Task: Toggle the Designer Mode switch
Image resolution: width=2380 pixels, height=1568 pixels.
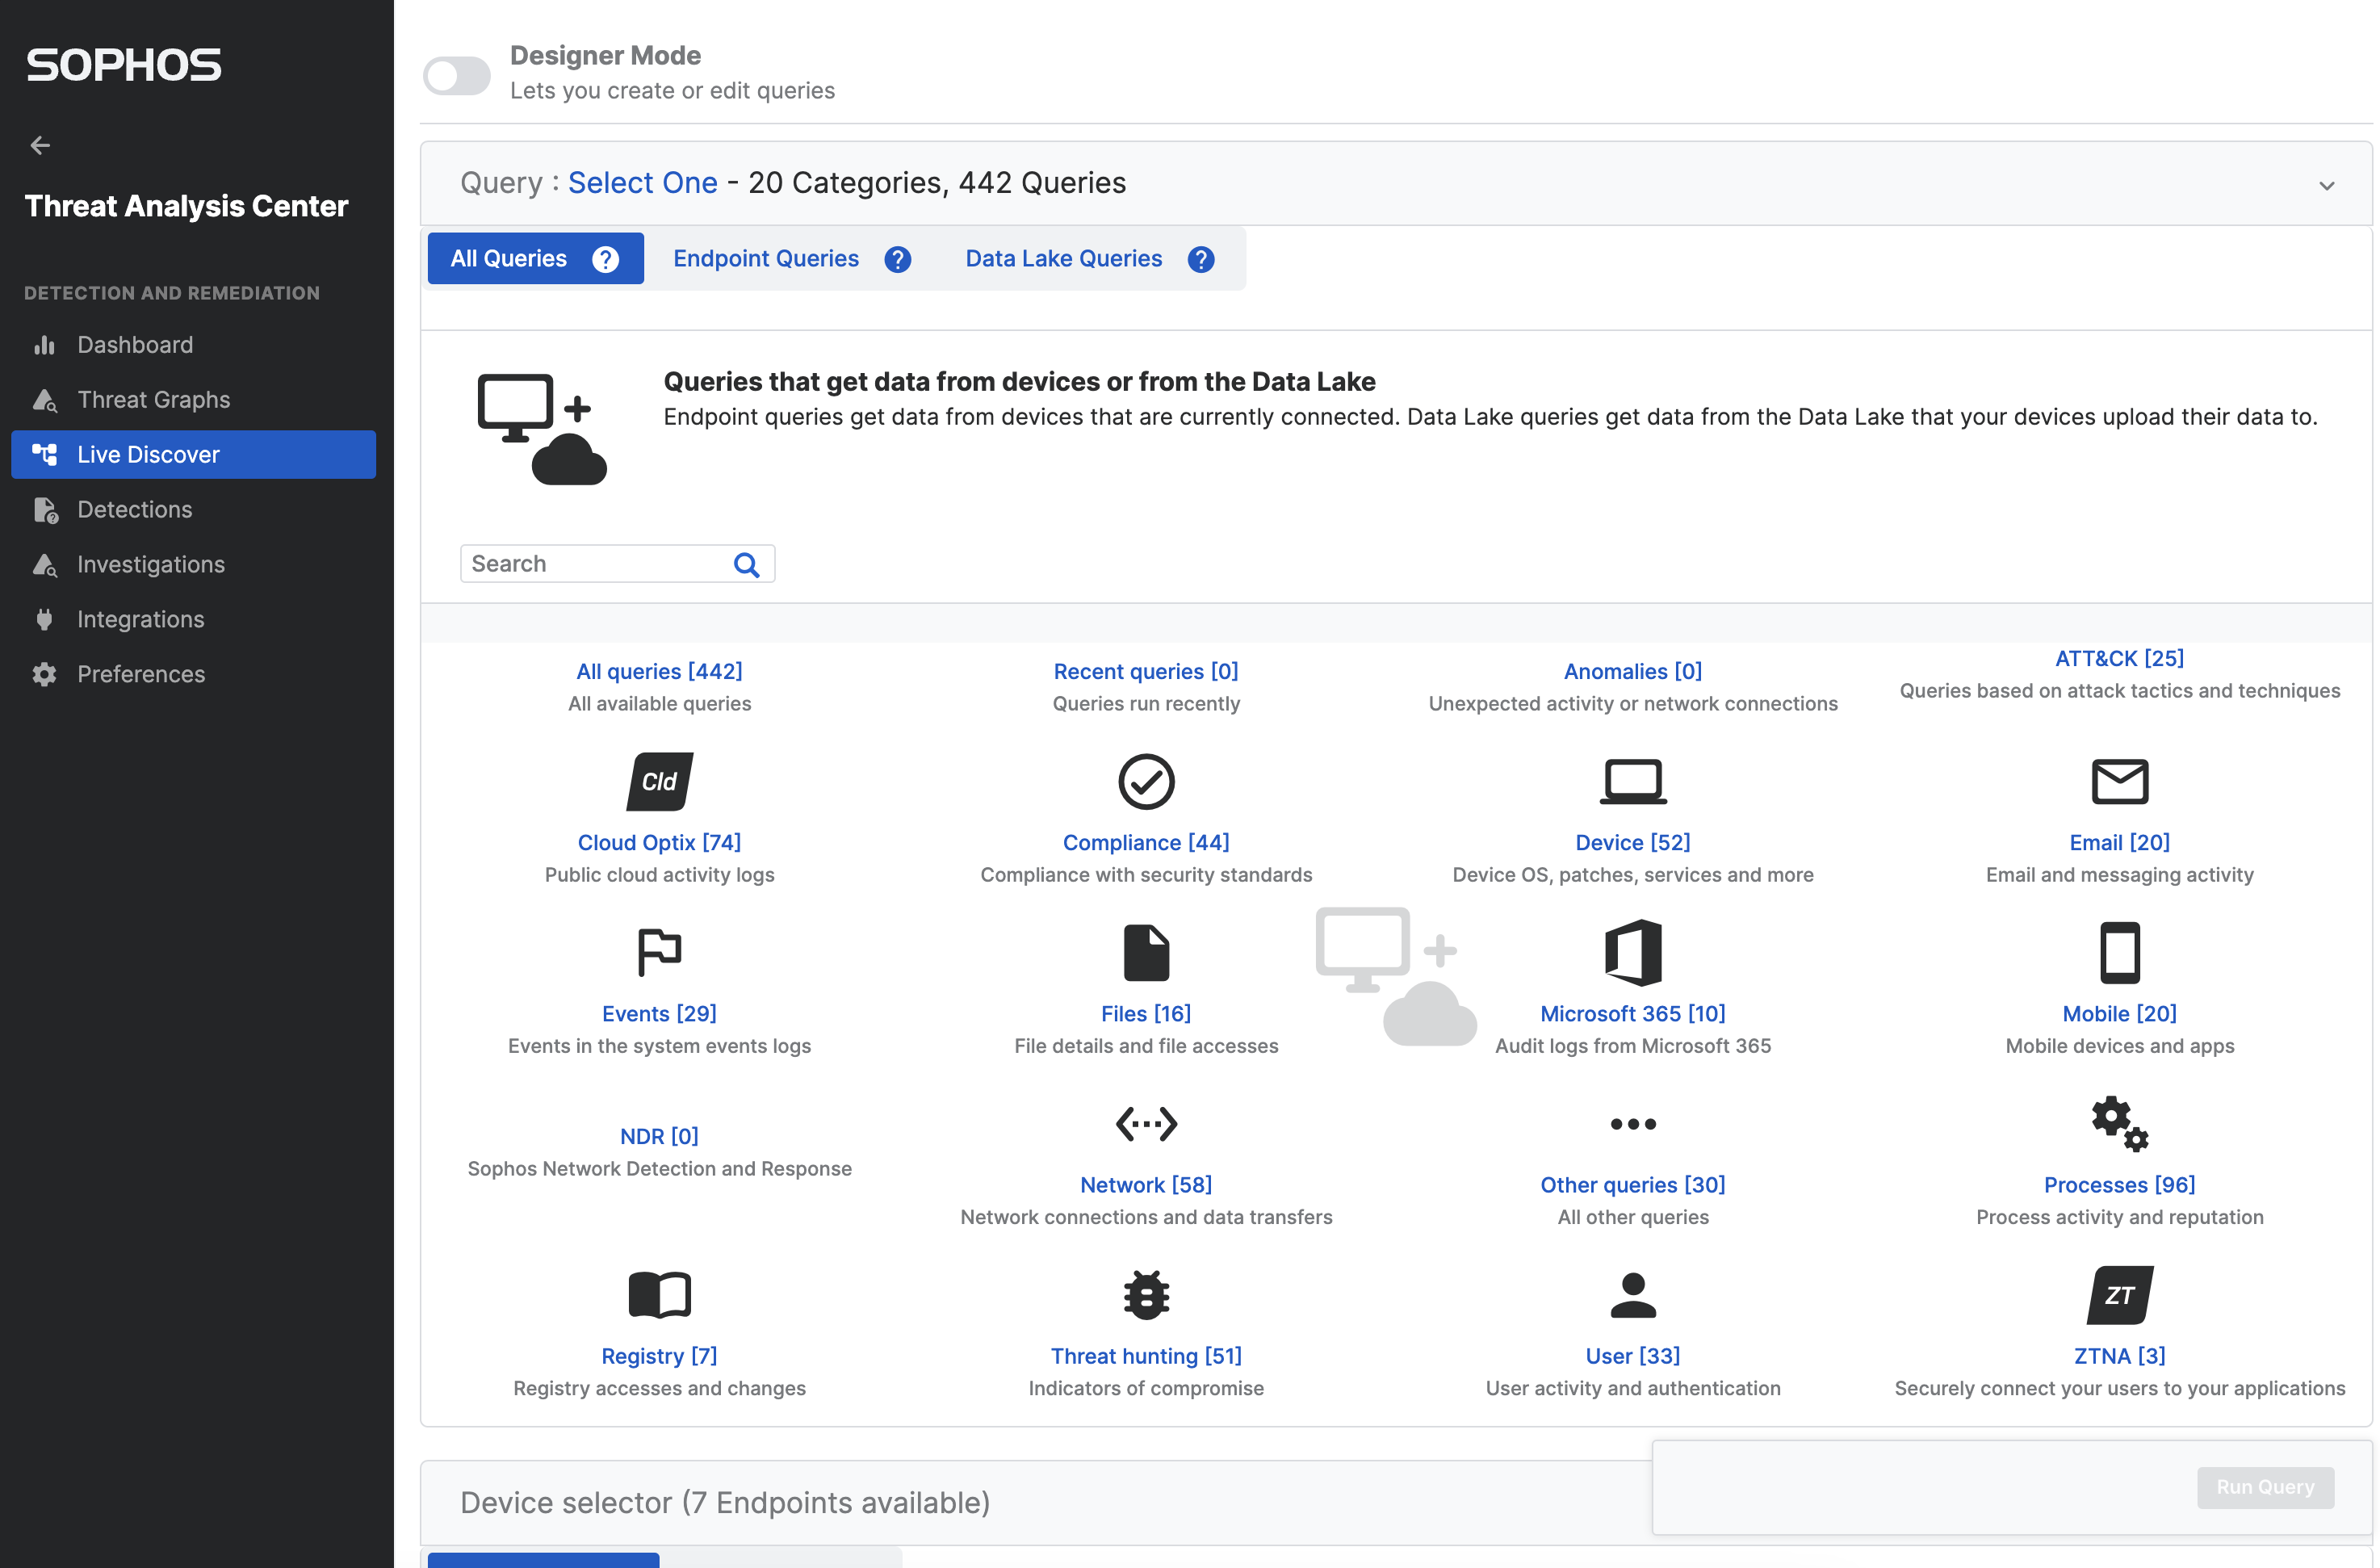Action: 456,75
